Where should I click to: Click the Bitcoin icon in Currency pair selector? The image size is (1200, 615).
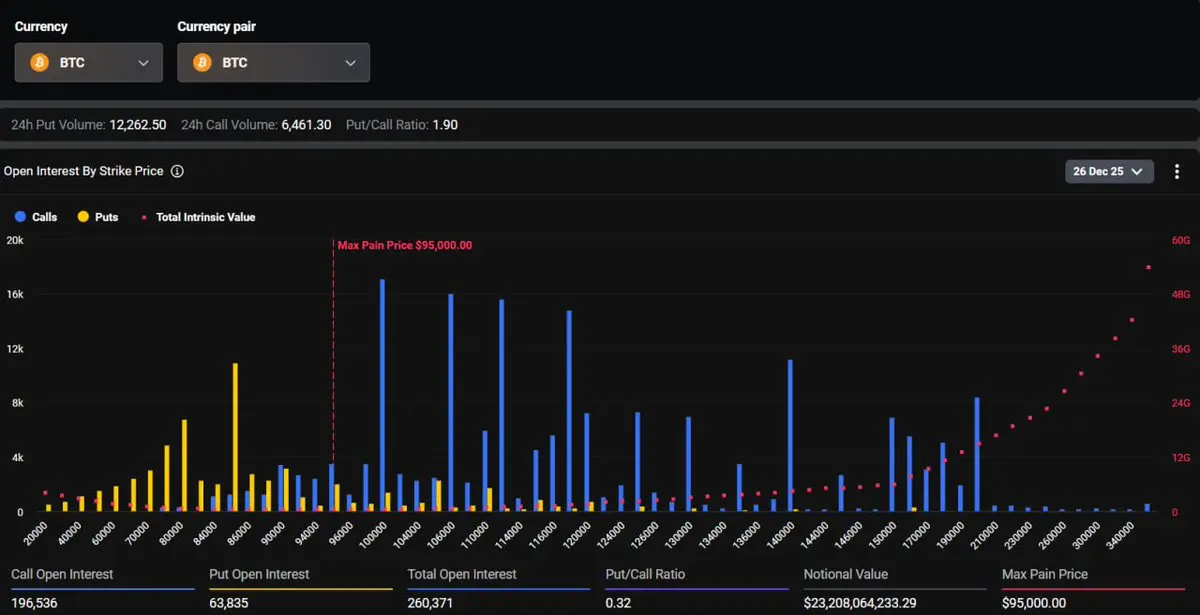202,62
